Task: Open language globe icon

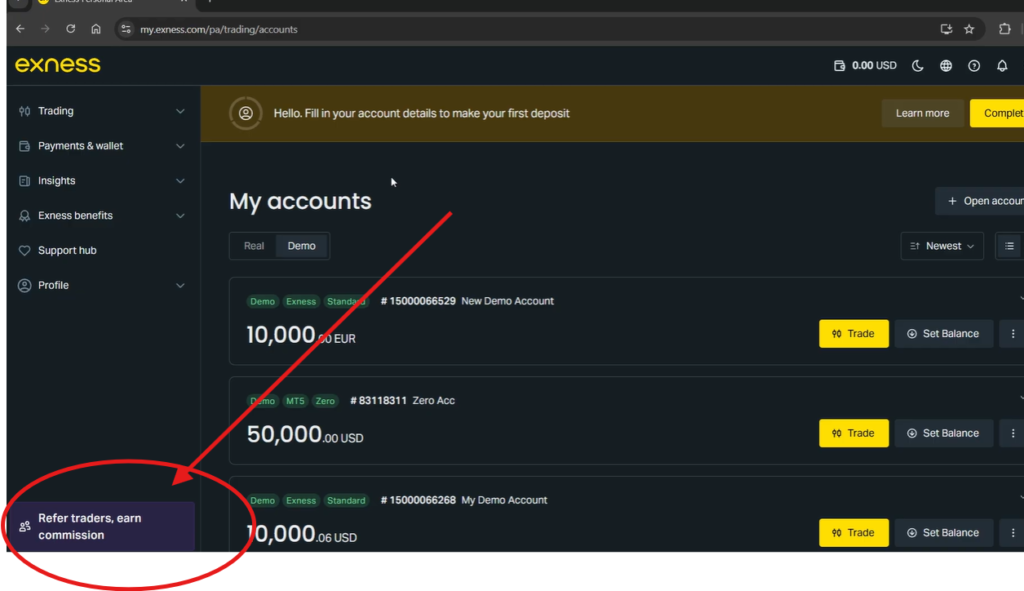Action: (x=946, y=65)
